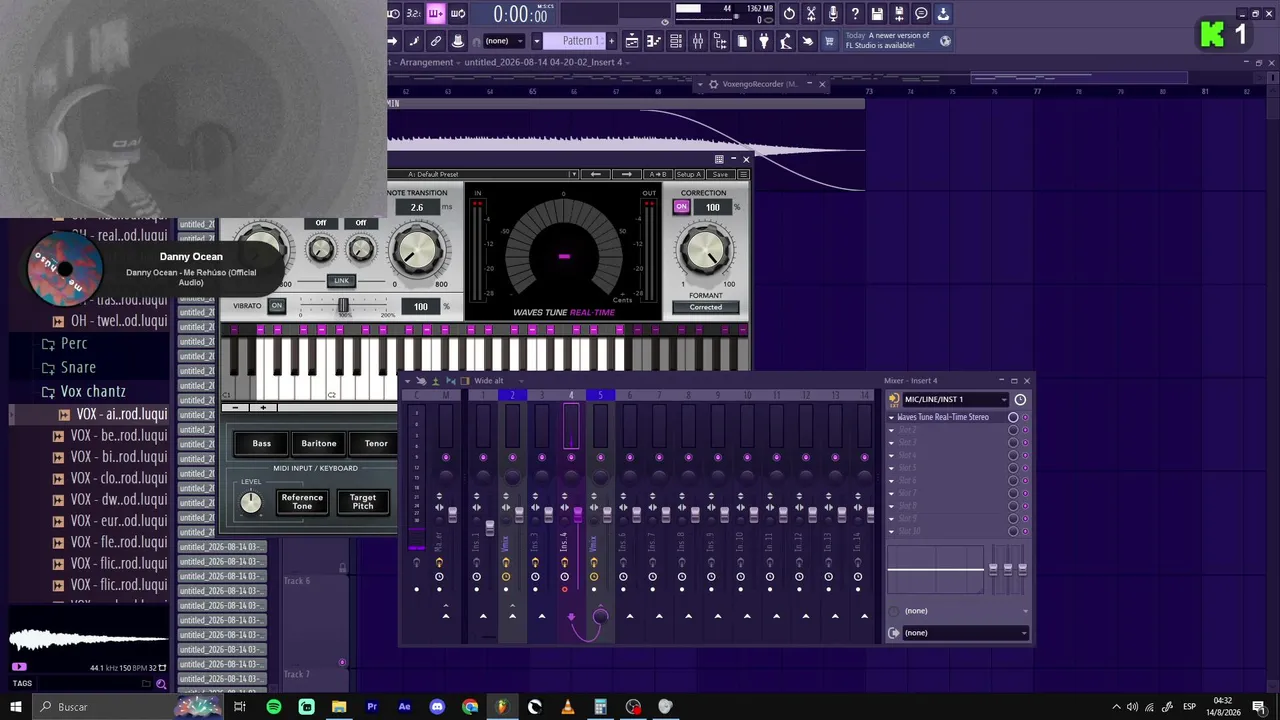Open the Piano roll view icon
Viewport: 1280px width, 720px height.
(x=654, y=41)
